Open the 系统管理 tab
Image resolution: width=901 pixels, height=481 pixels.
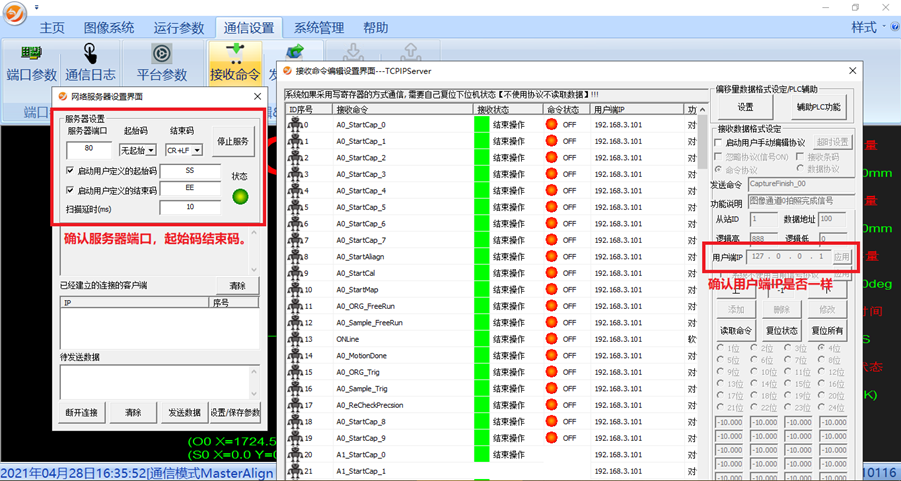coord(318,28)
